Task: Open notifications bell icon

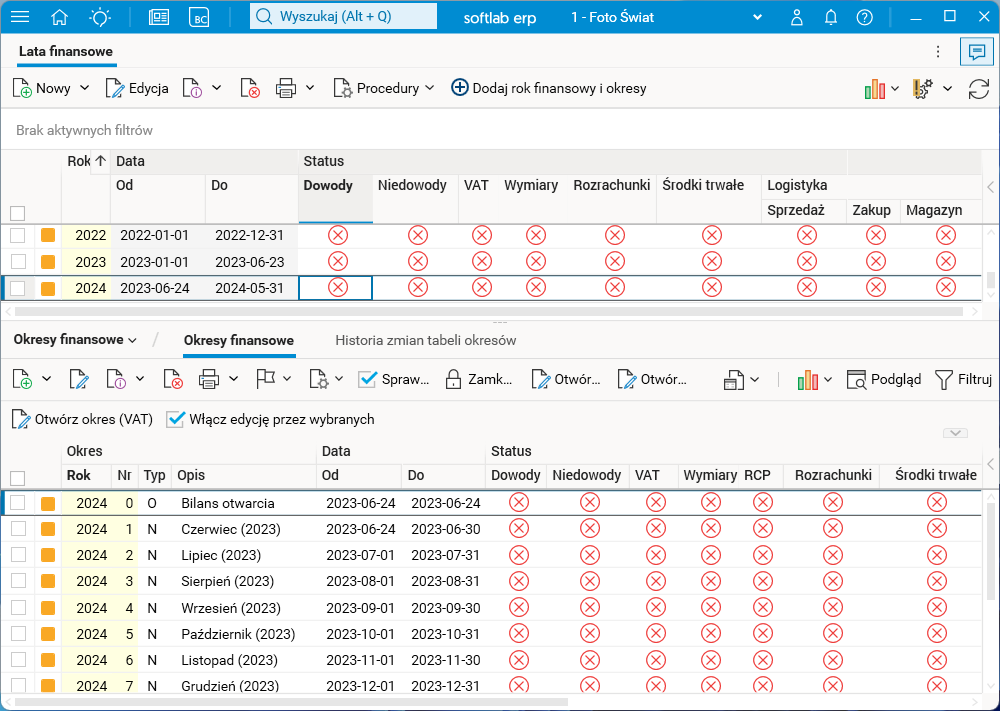Action: (831, 17)
